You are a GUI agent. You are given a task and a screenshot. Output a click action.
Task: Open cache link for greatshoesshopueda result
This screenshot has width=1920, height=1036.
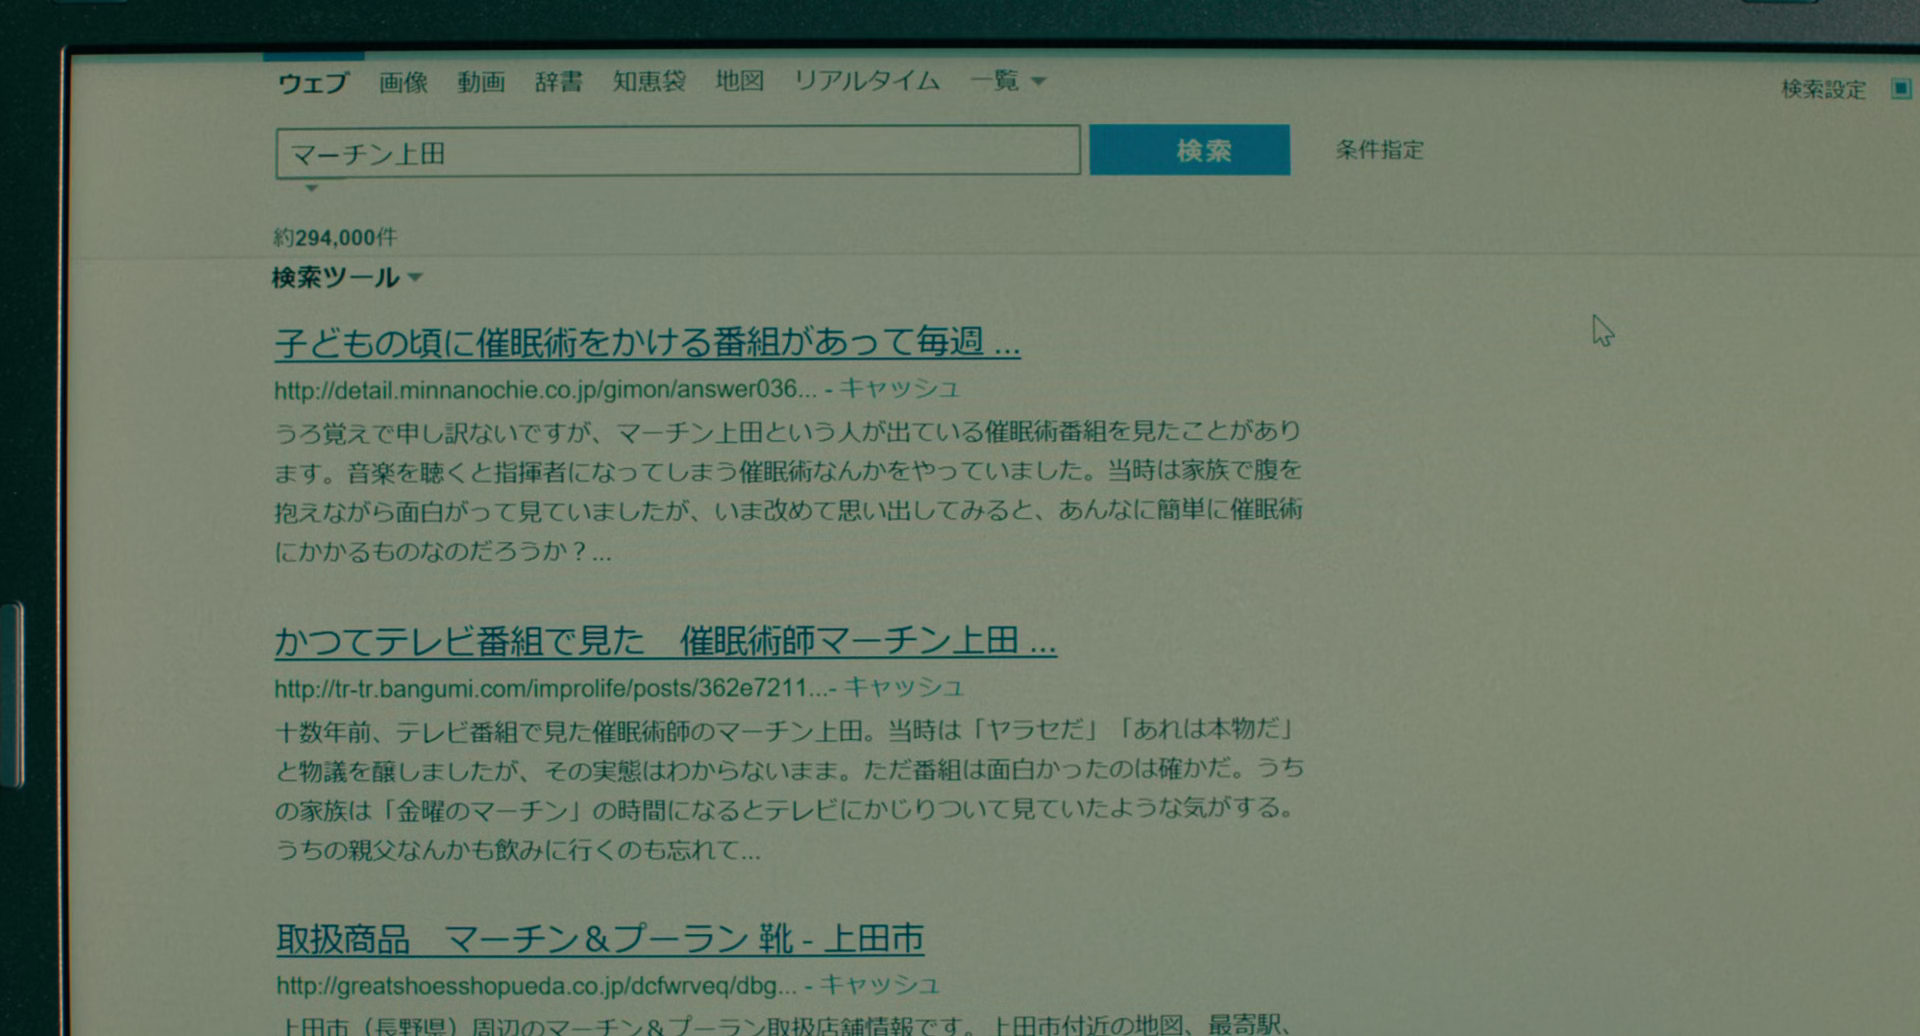coord(879,984)
